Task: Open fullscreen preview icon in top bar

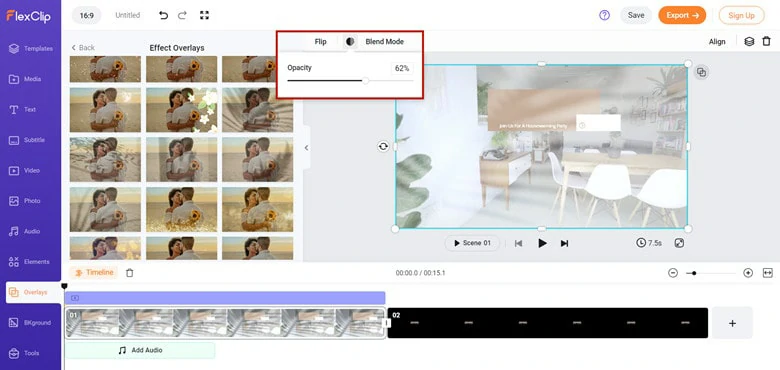Action: [204, 15]
